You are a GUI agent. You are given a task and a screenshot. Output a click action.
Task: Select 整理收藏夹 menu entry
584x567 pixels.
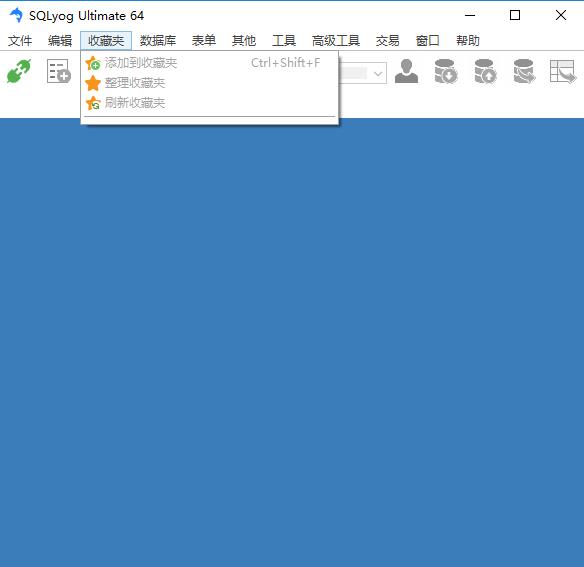[x=210, y=83]
